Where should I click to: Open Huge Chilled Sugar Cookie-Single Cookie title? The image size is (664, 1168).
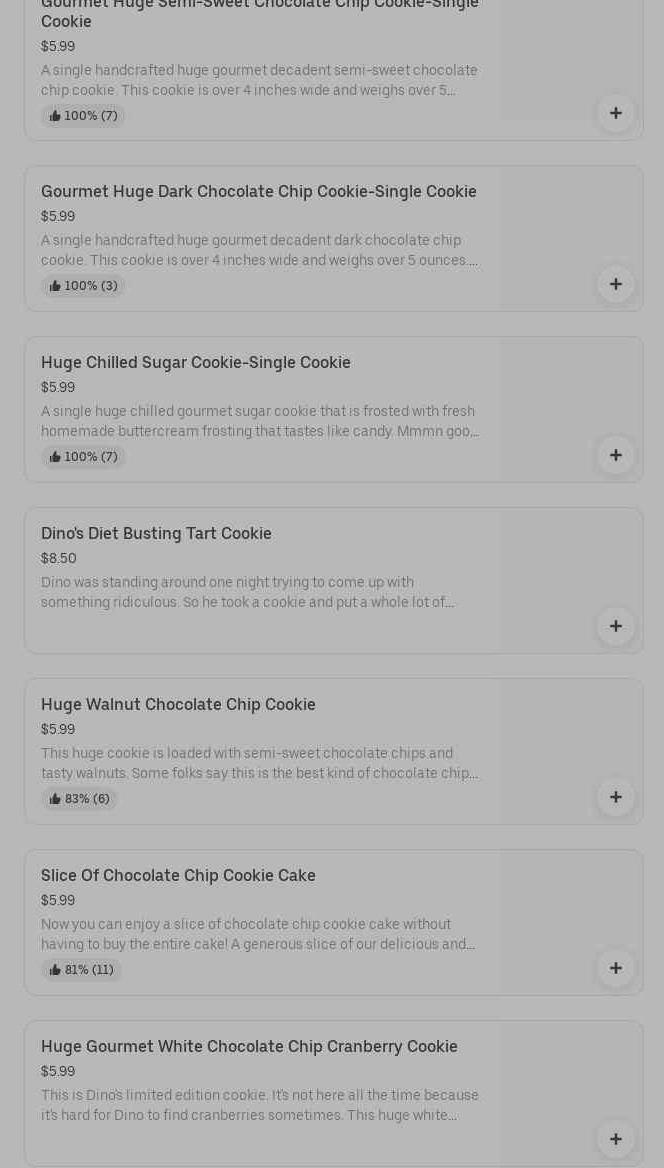[x=195, y=362]
